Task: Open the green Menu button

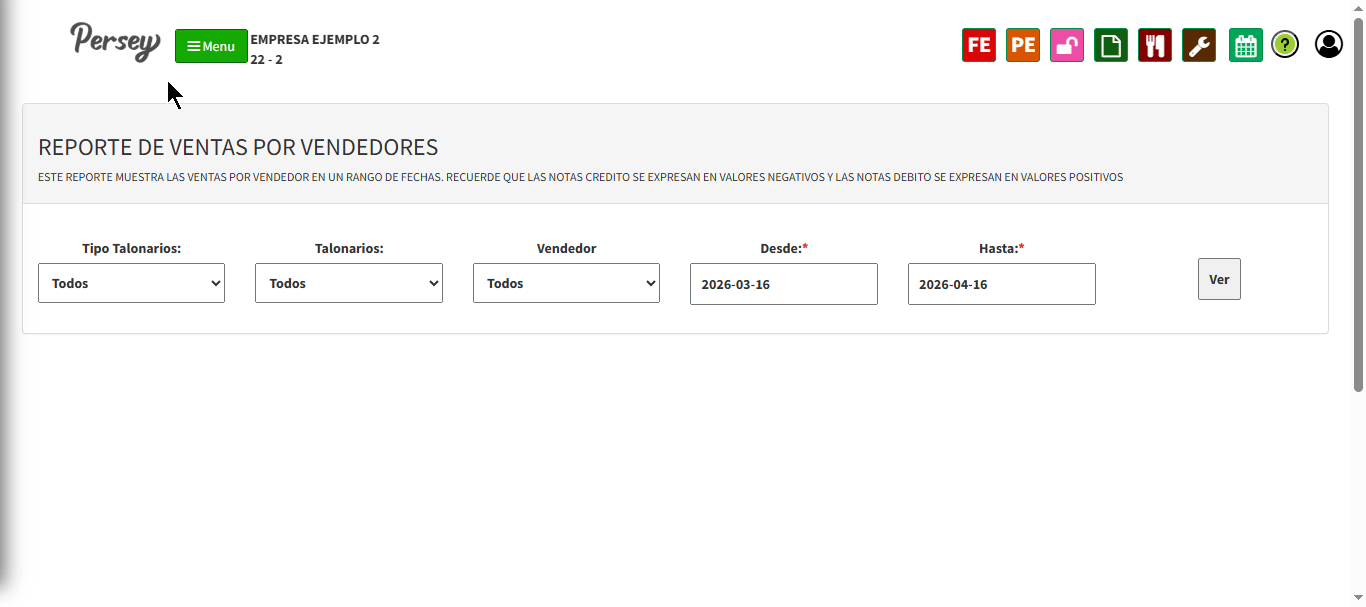Action: click(x=211, y=46)
